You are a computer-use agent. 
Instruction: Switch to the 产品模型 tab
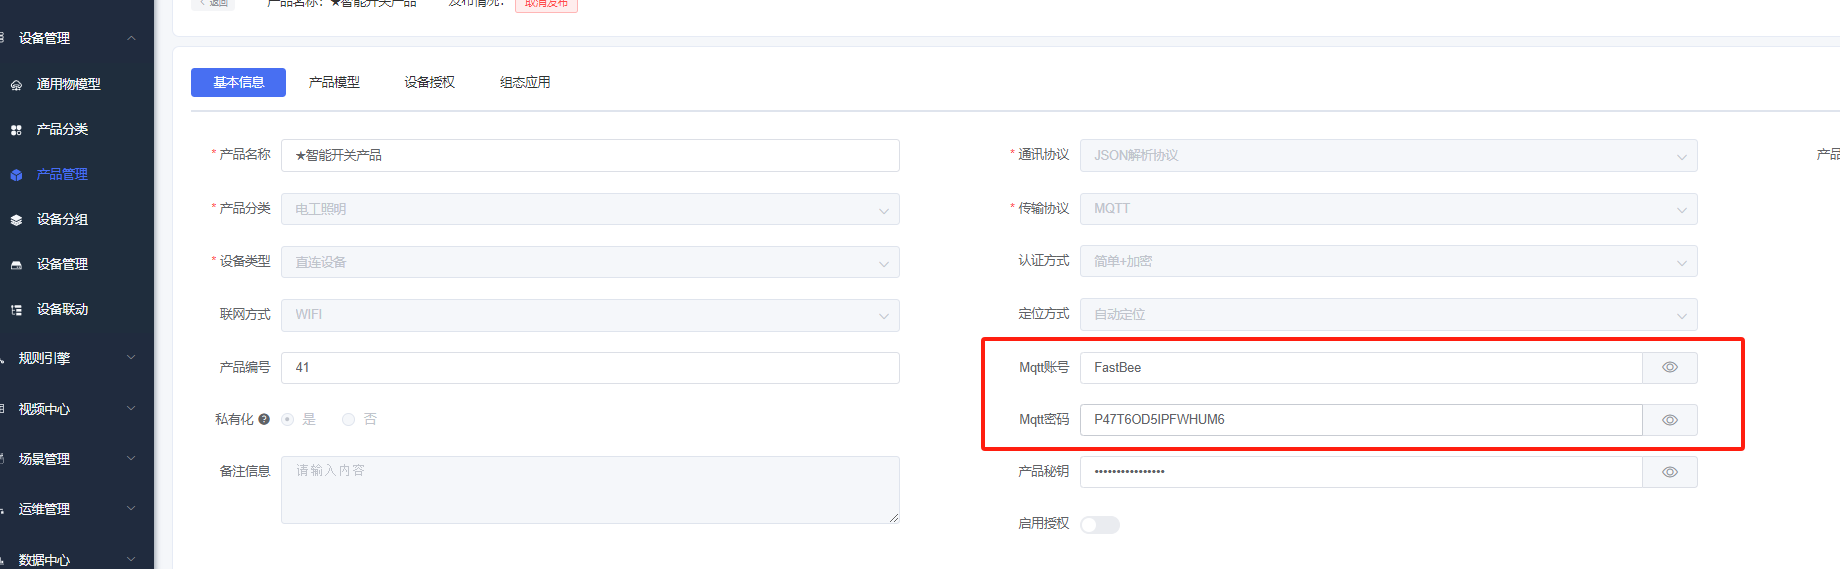pyautogui.click(x=334, y=82)
